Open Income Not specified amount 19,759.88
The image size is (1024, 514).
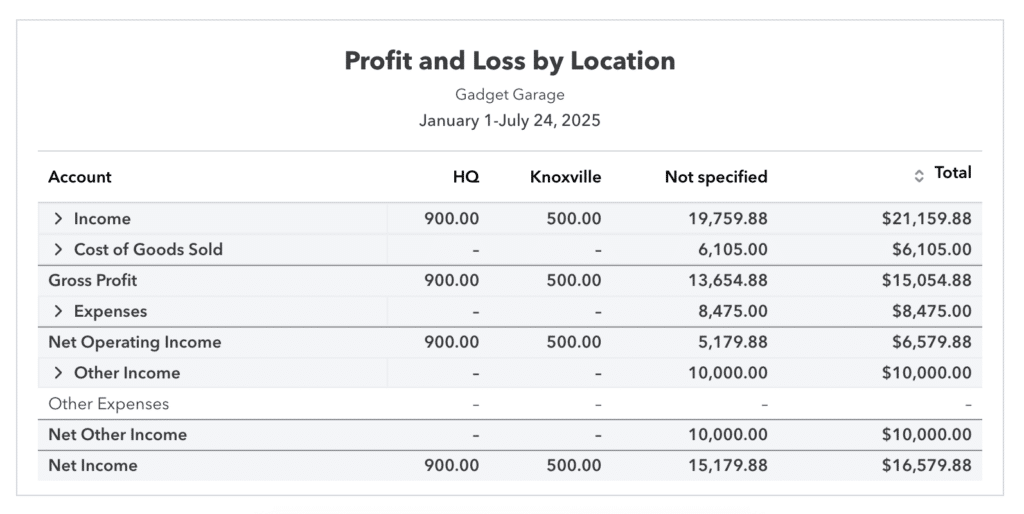point(728,219)
